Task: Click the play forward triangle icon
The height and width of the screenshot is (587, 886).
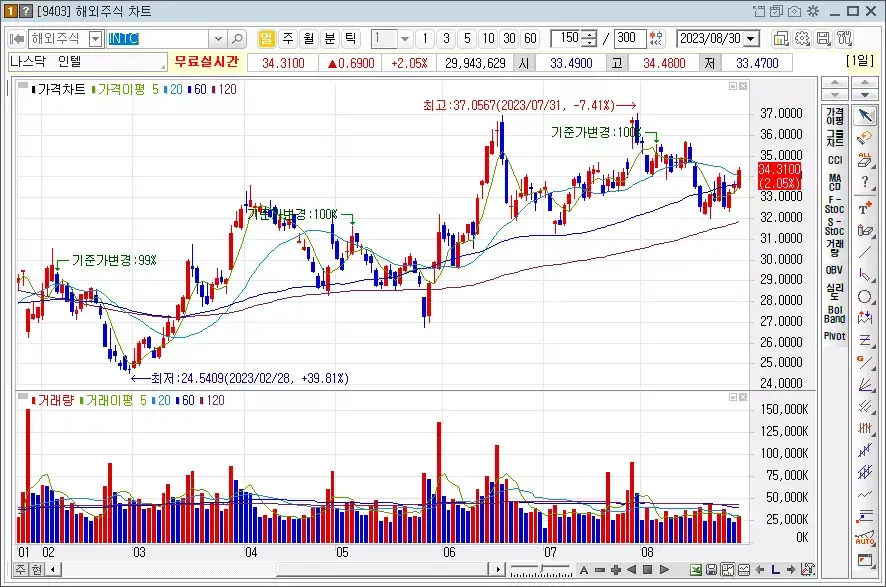Action: click(x=664, y=569)
